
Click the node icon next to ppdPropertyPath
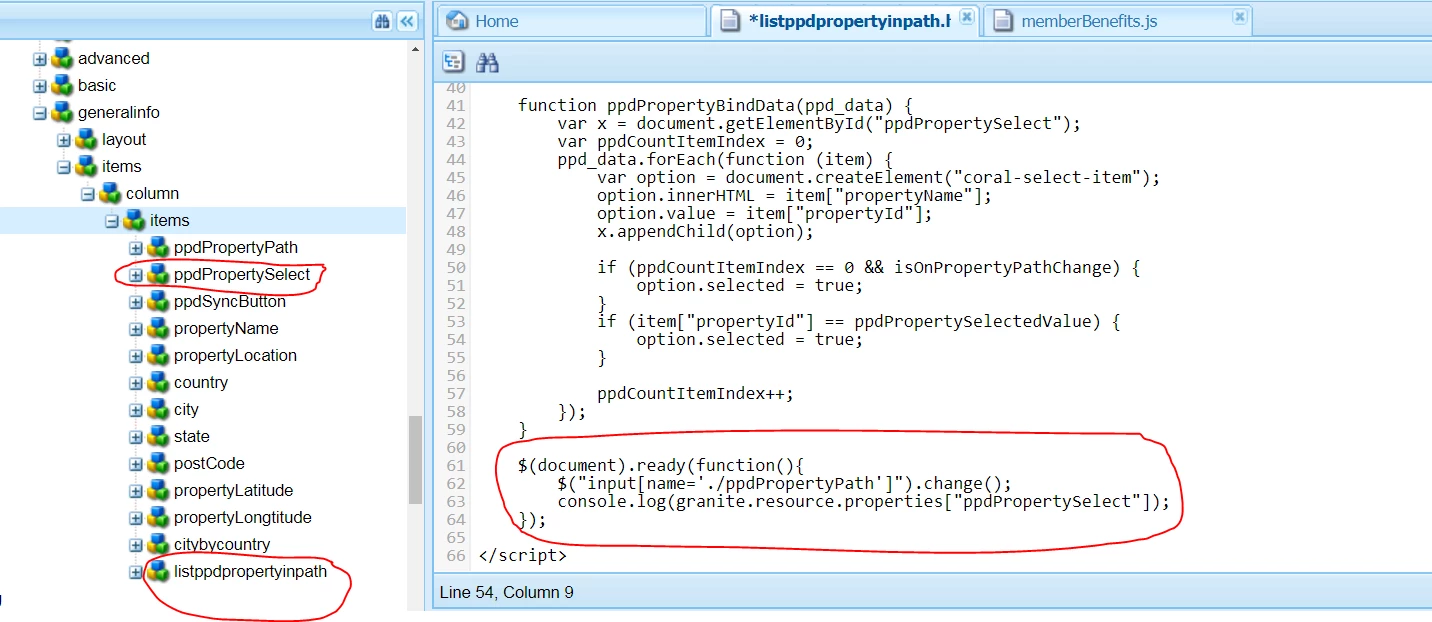(x=159, y=247)
